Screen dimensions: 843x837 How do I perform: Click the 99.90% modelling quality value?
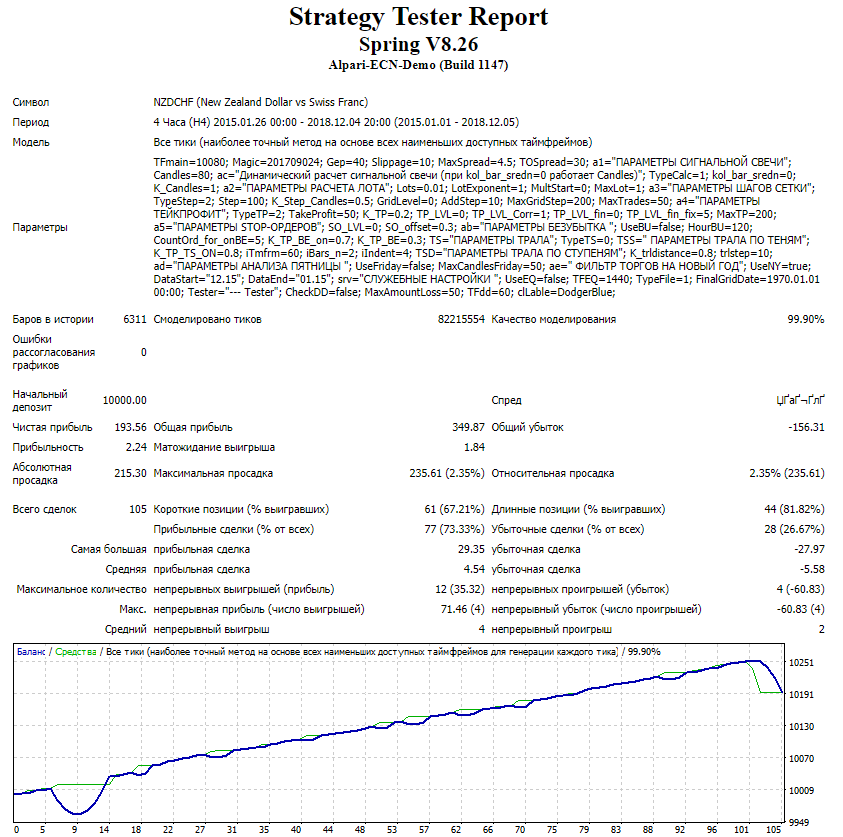(x=805, y=319)
